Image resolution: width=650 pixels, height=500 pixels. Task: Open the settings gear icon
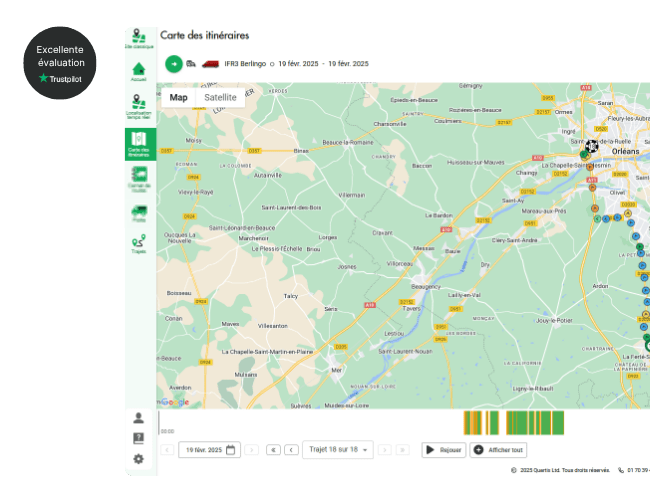click(138, 459)
